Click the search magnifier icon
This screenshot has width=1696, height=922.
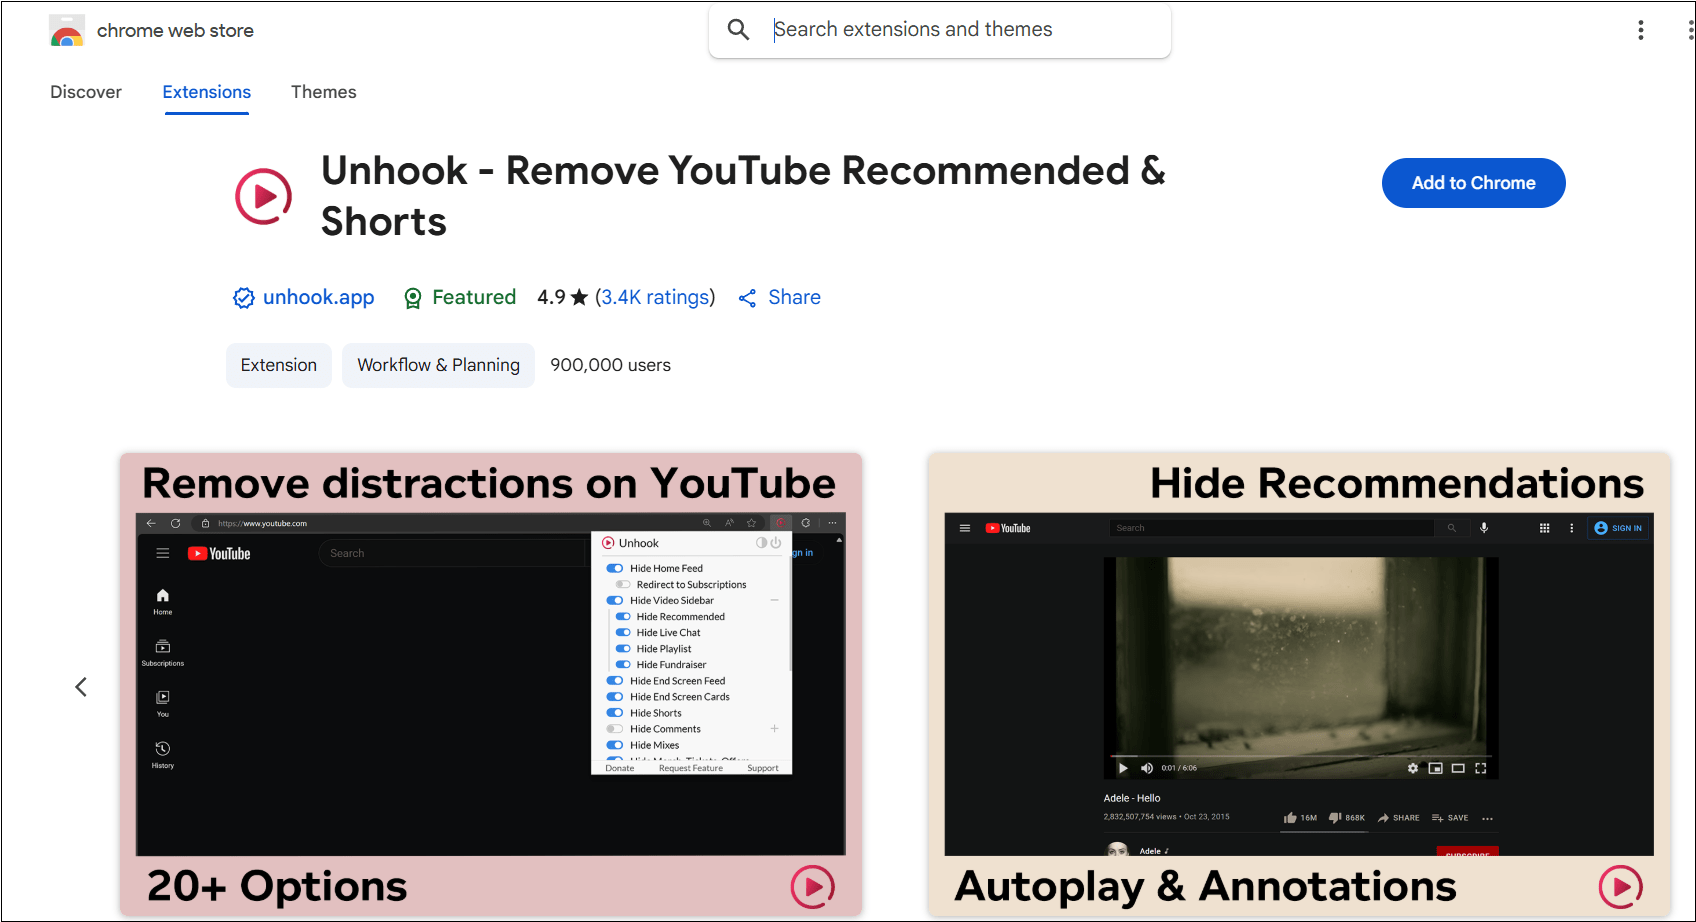tap(738, 30)
